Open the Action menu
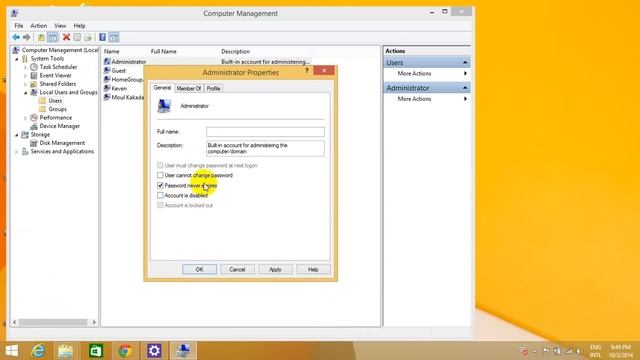Viewport: 640px width, 360px height. (x=39, y=26)
